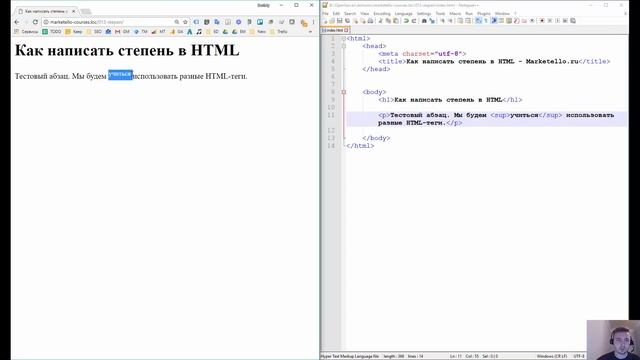Reload the page in Chrome

coord(35,22)
